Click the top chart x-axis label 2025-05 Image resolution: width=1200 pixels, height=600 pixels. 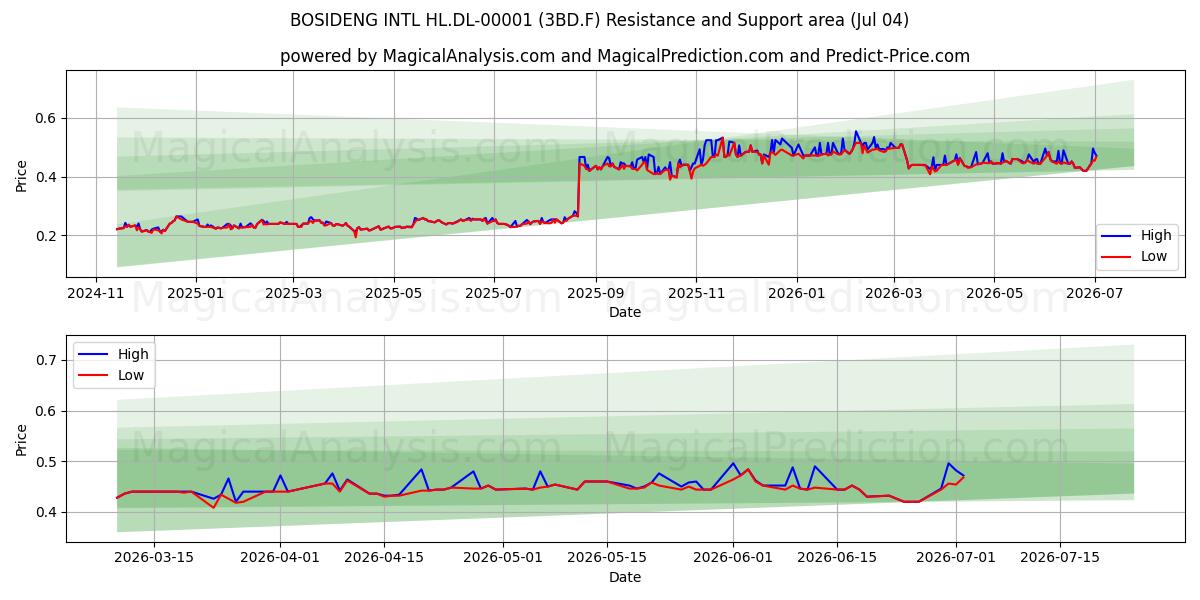coord(394,294)
